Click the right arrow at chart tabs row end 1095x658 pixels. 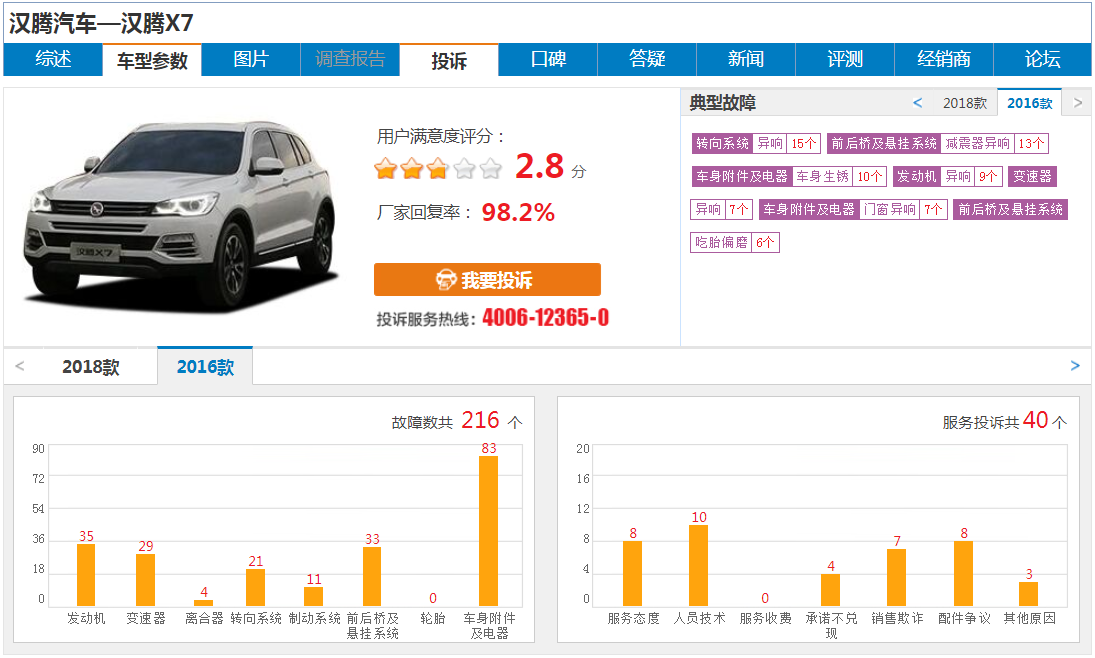pyautogui.click(x=1075, y=366)
